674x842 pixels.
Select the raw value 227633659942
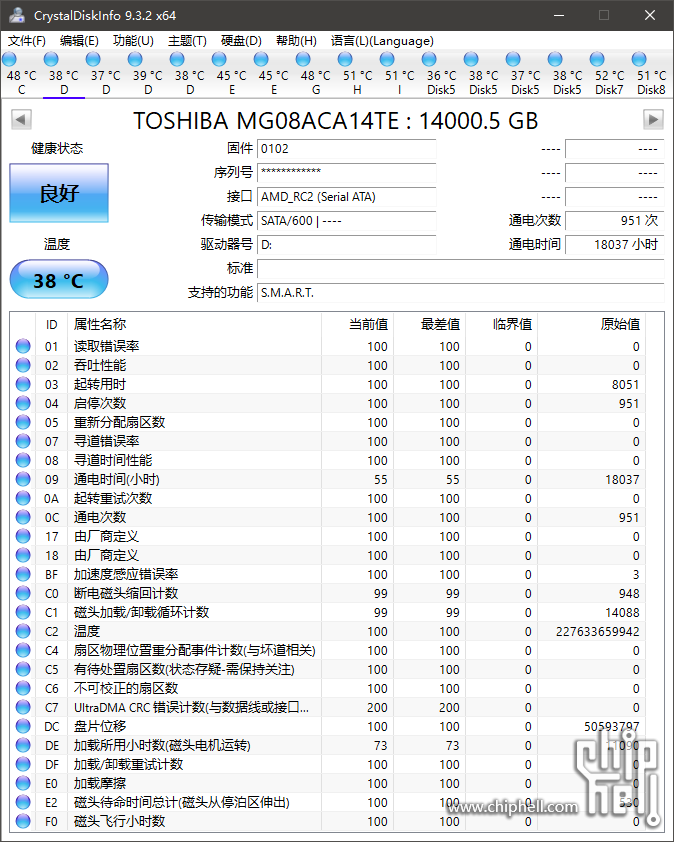point(598,632)
